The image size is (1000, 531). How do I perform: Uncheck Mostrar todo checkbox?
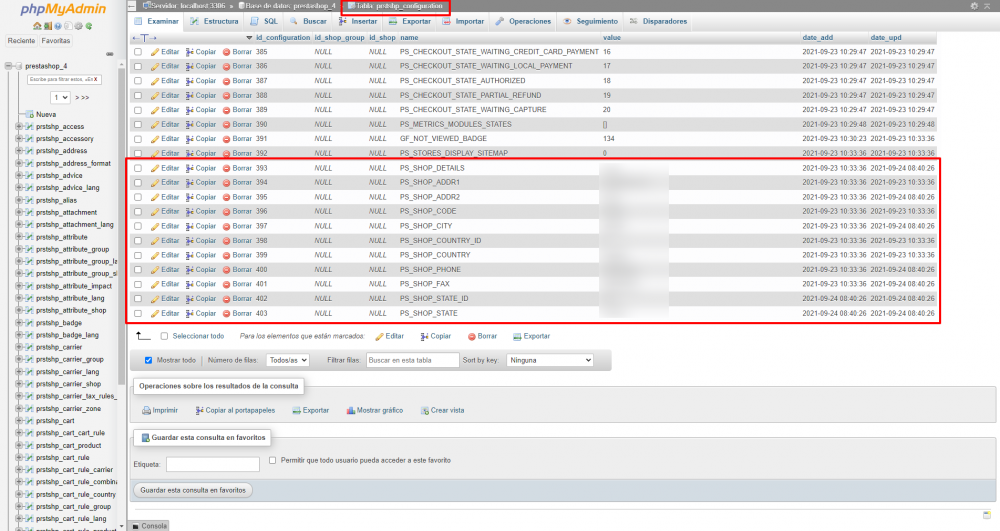(x=149, y=361)
